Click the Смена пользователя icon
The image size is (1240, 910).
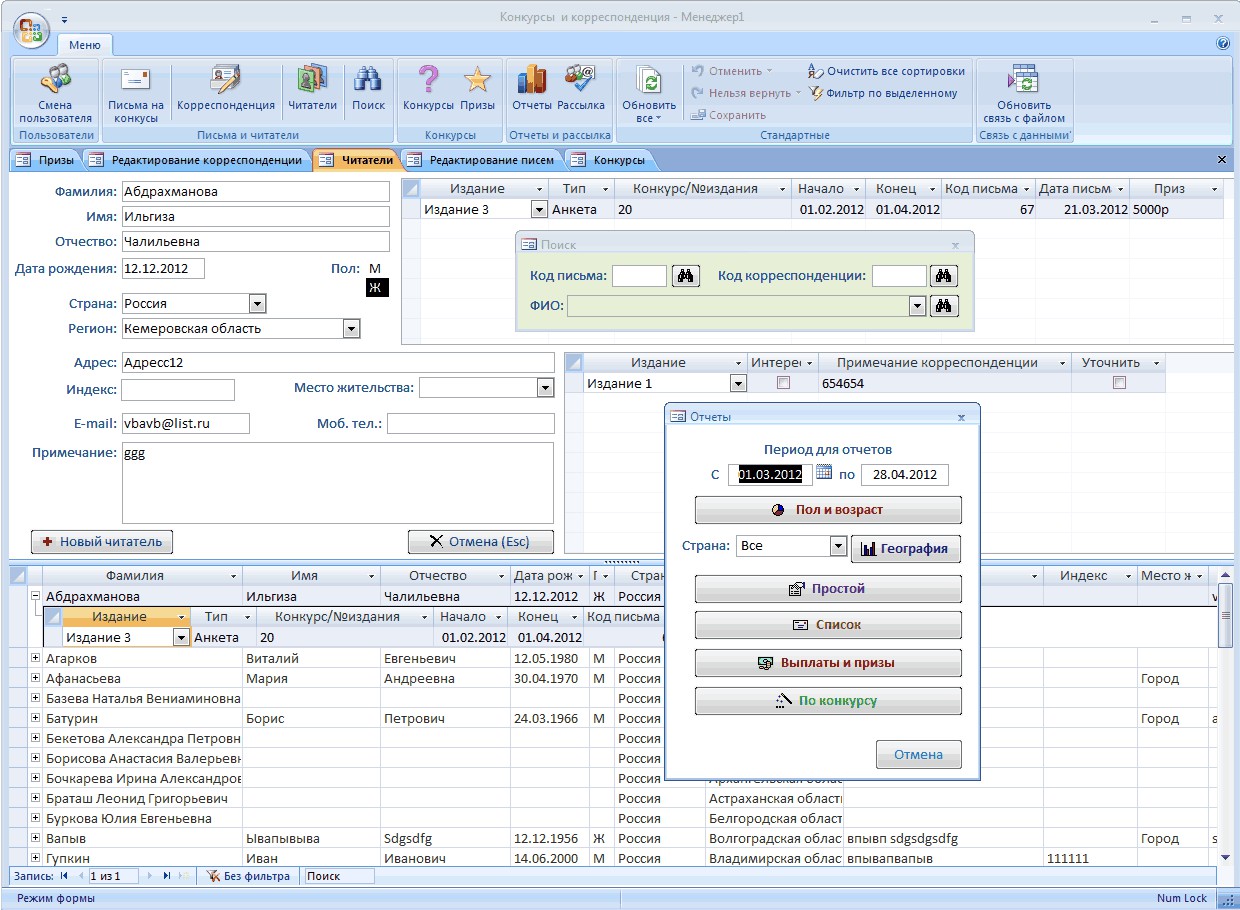pyautogui.click(x=55, y=93)
